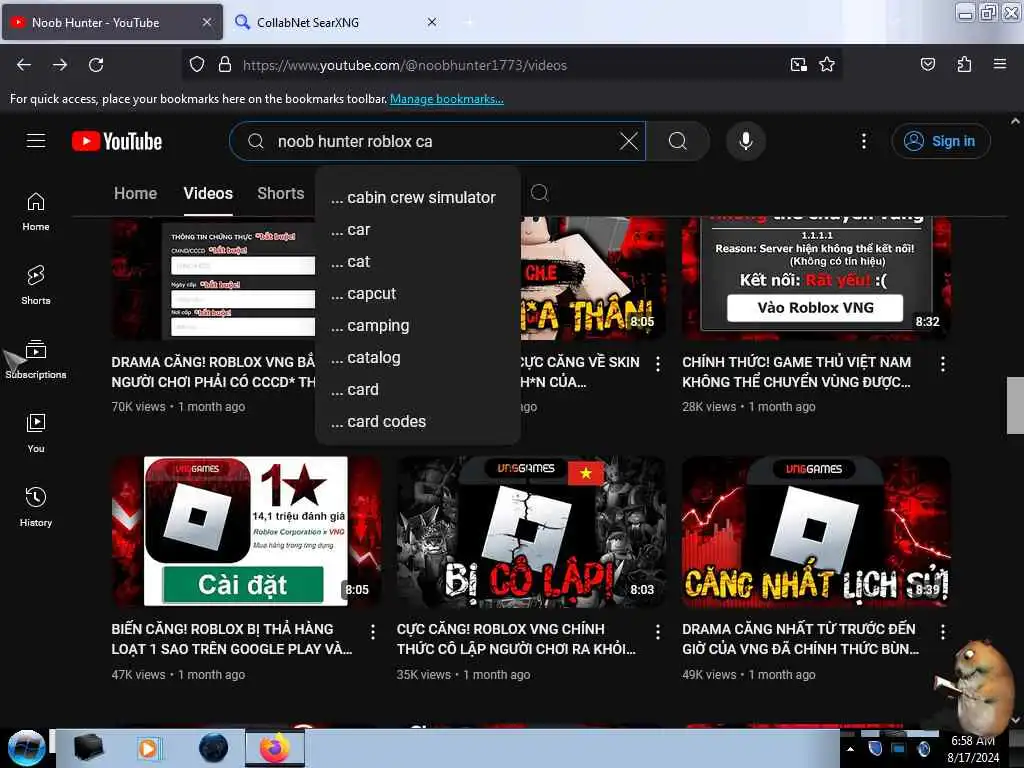This screenshot has width=1024, height=768.
Task: Open the channel Home tab
Action: (x=135, y=193)
